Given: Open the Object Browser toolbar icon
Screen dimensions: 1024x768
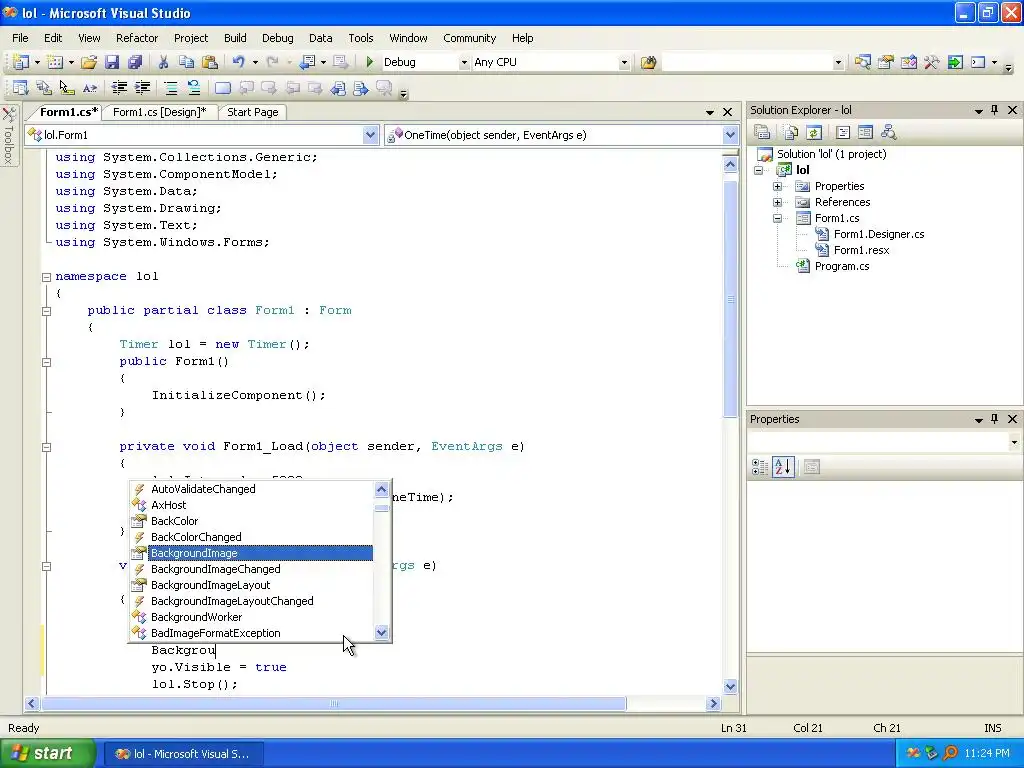Looking at the screenshot, I should coord(908,62).
